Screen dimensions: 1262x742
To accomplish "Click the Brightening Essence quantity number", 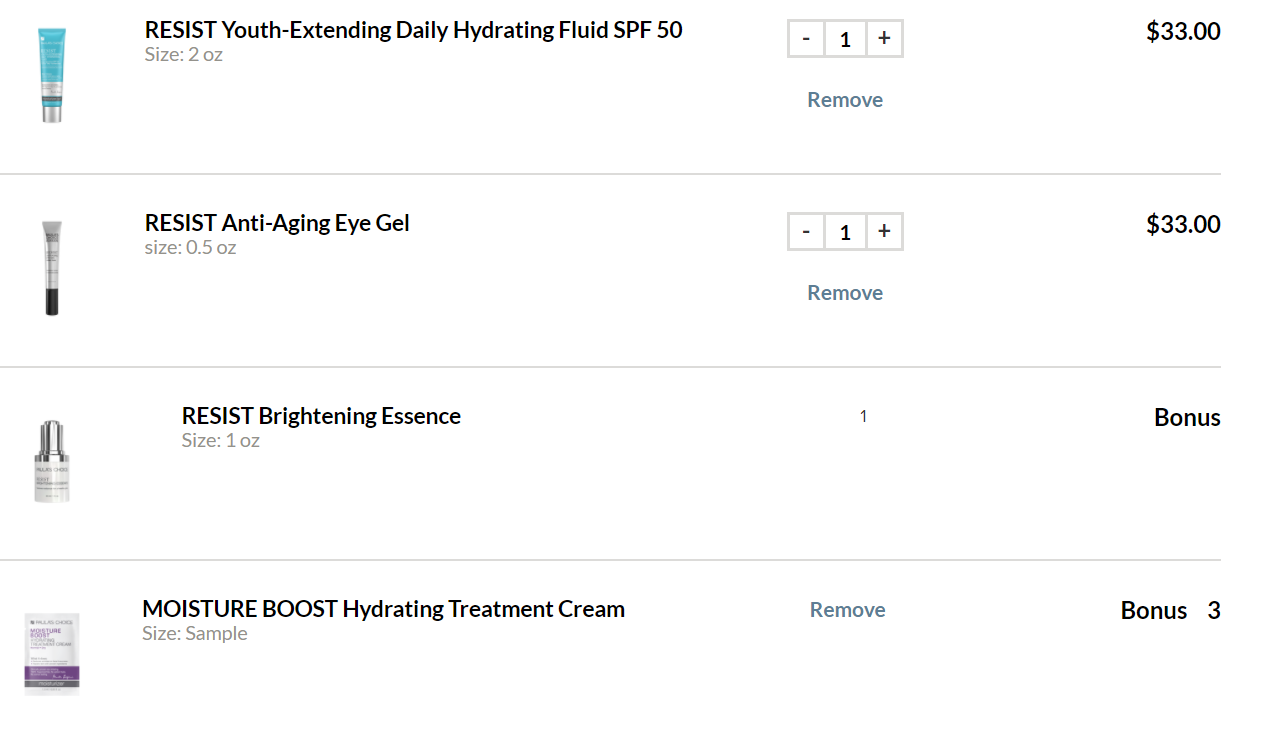I will 863,416.
